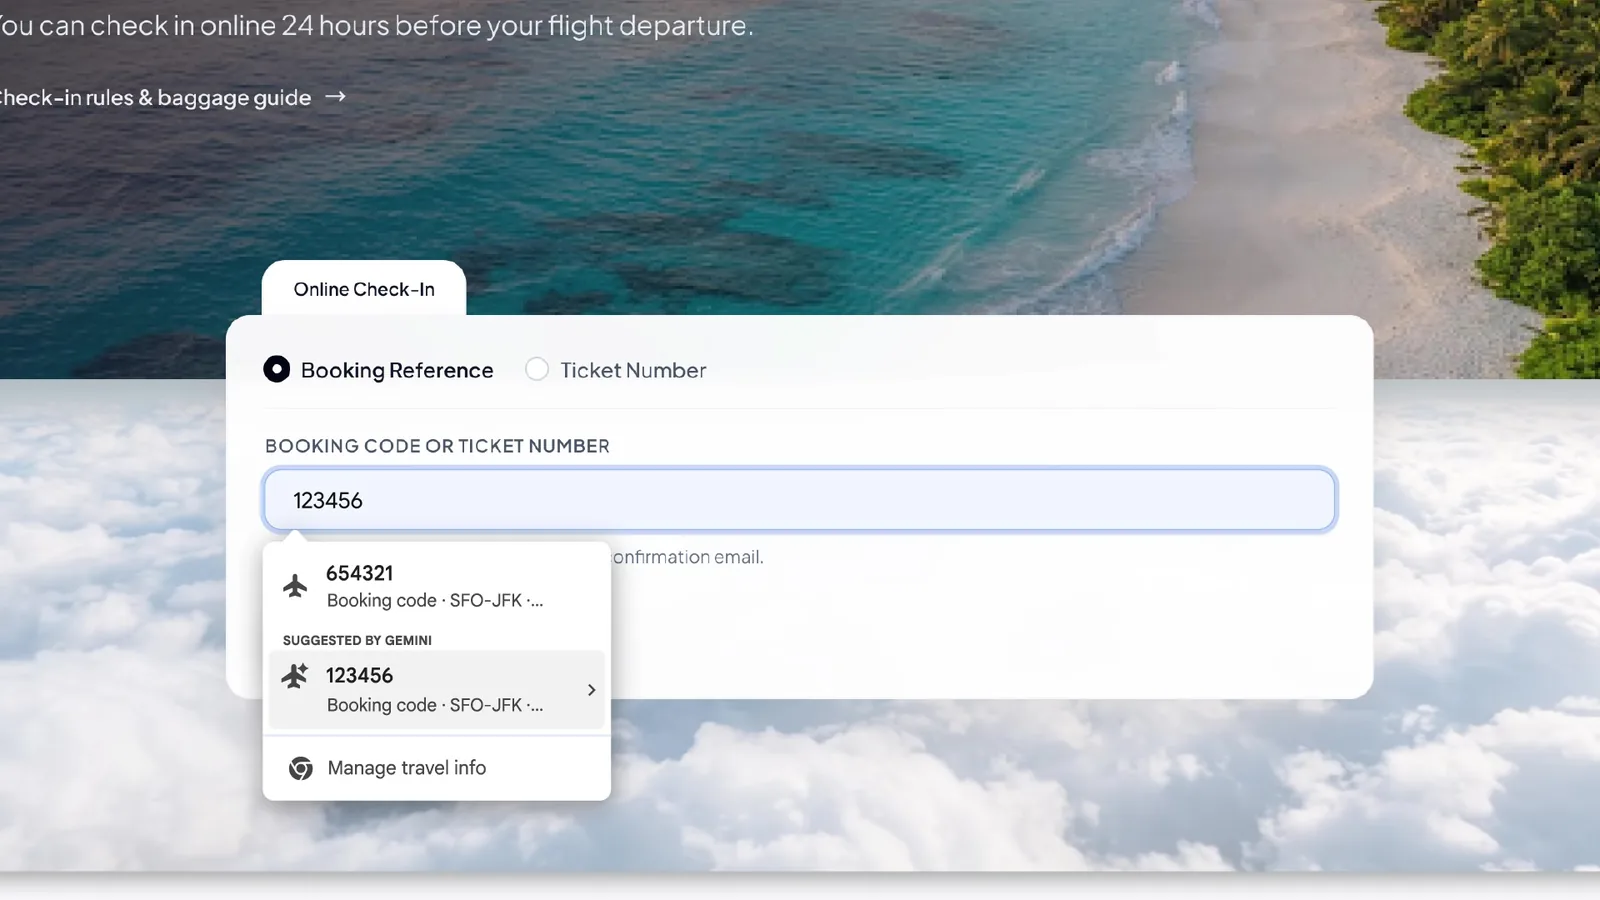1600x900 pixels.
Task: Click the Ticket Number label text
Action: 633,370
